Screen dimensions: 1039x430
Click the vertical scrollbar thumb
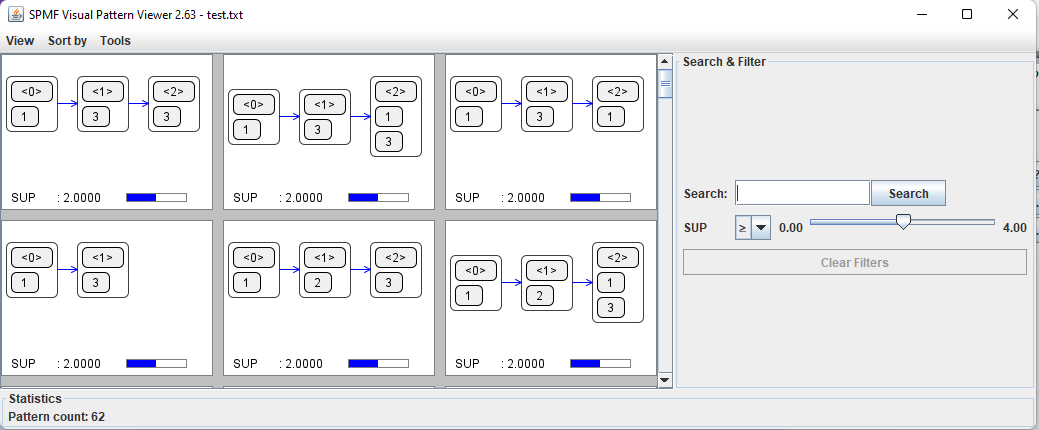pos(665,85)
